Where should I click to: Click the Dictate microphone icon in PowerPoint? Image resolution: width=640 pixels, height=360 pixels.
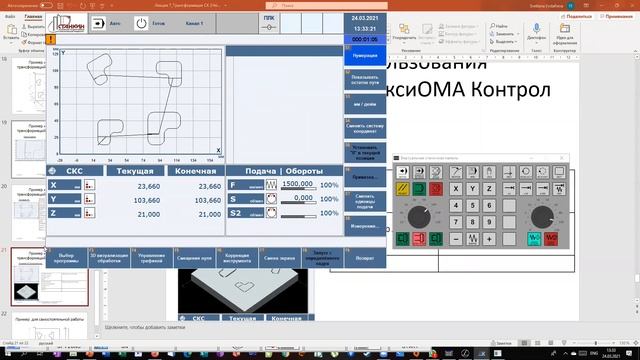(536, 29)
